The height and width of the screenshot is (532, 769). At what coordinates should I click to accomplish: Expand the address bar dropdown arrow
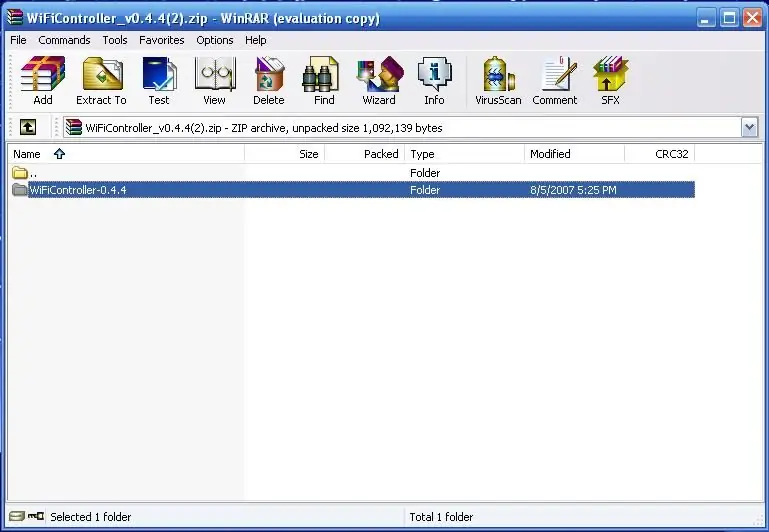749,128
